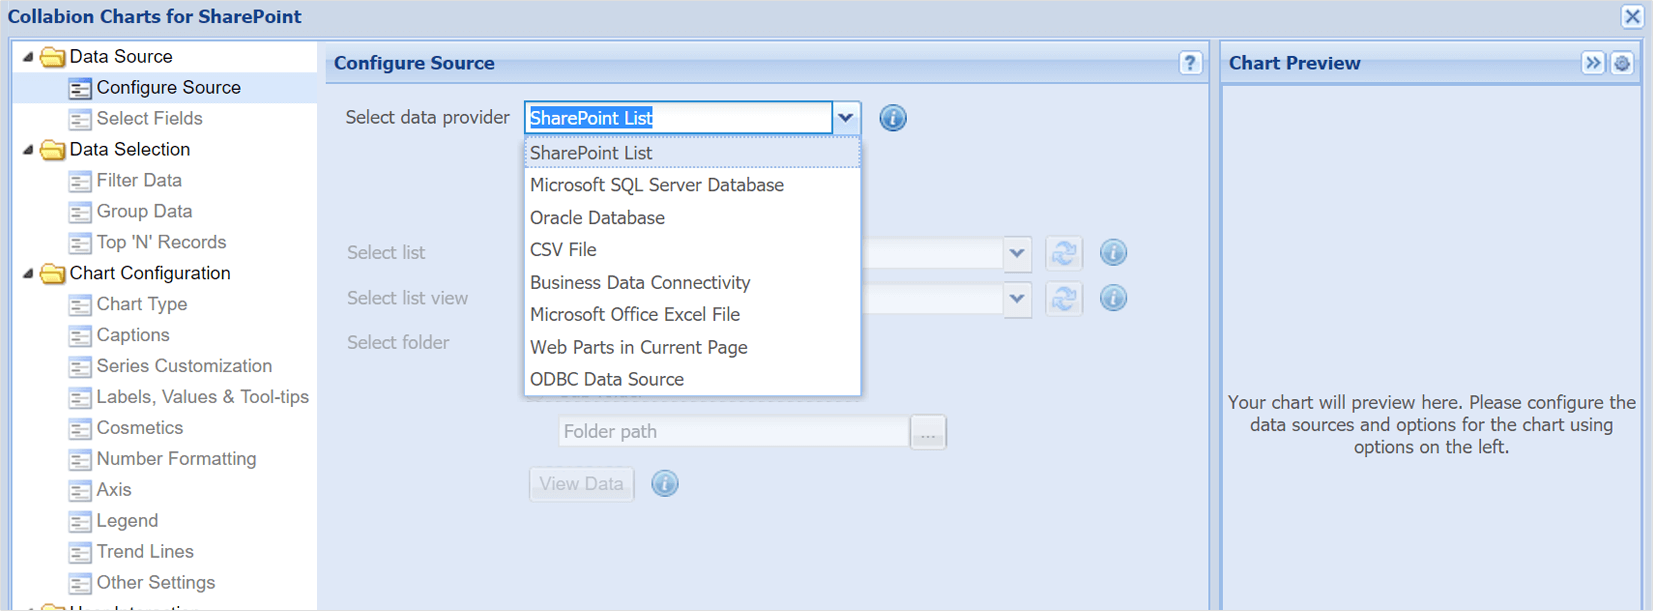Click the View Data button
Screen dimensions: 1653x611
581,484
